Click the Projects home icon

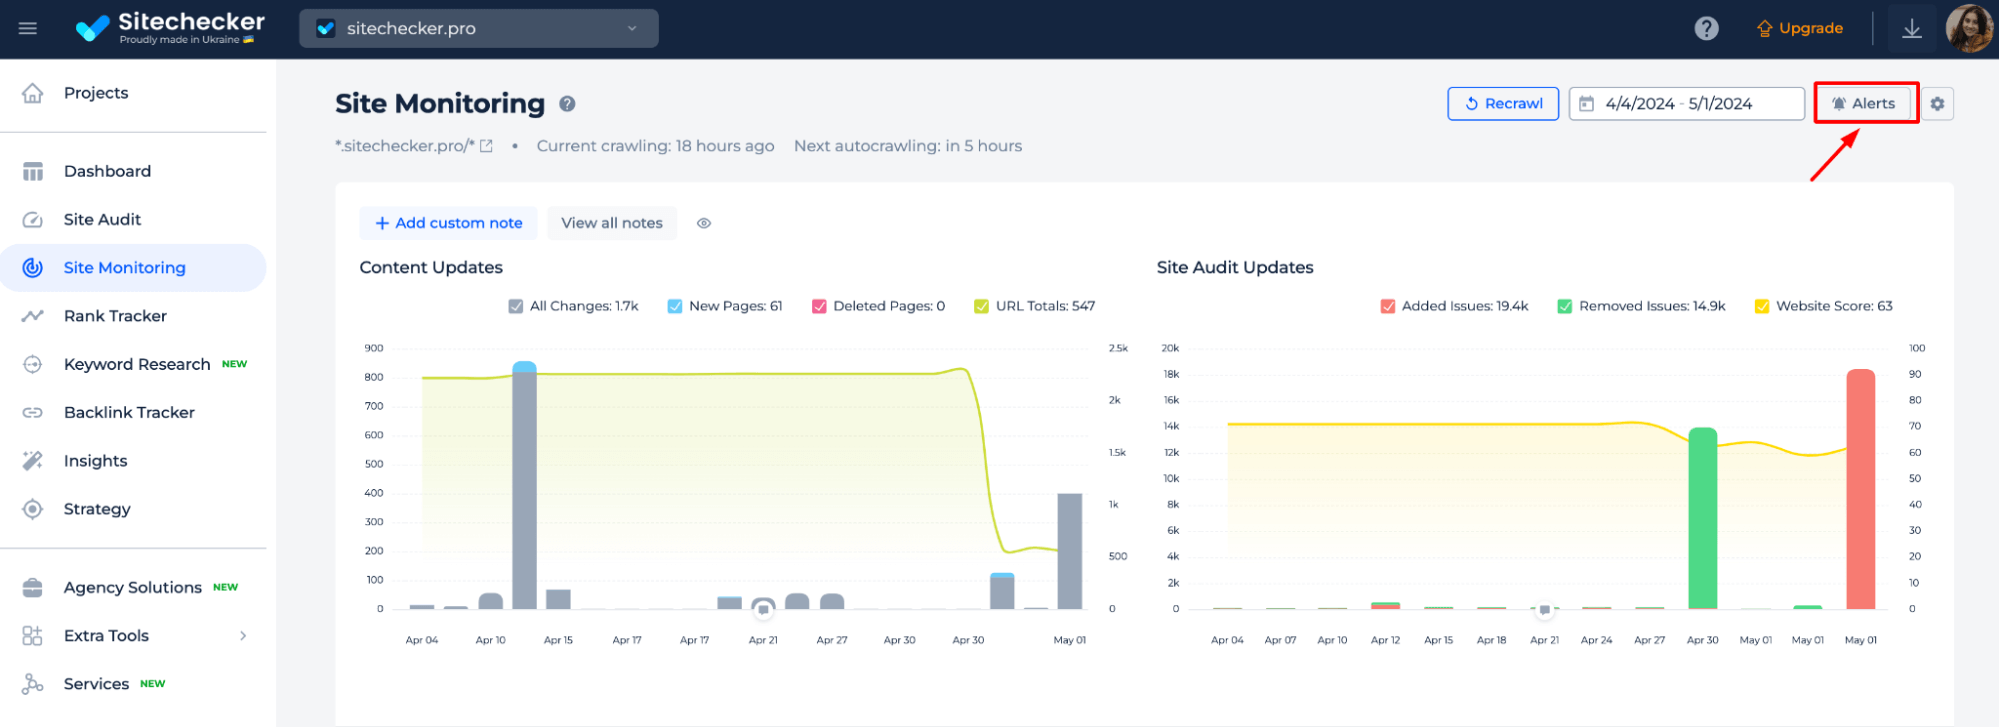click(x=33, y=93)
